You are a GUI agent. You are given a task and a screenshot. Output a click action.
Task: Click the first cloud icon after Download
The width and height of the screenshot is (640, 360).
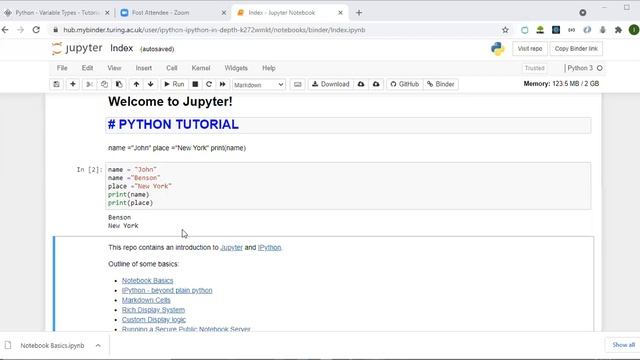361,84
